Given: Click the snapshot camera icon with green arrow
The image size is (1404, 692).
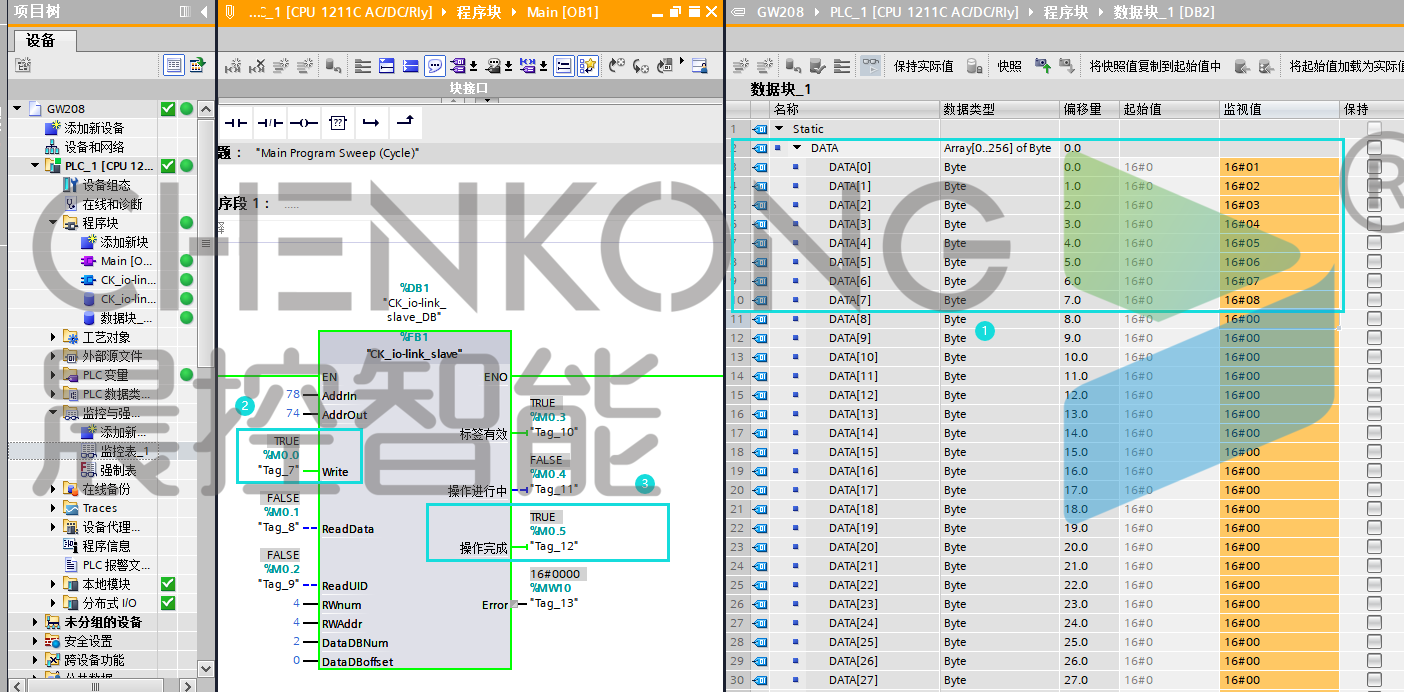Looking at the screenshot, I should [1042, 66].
